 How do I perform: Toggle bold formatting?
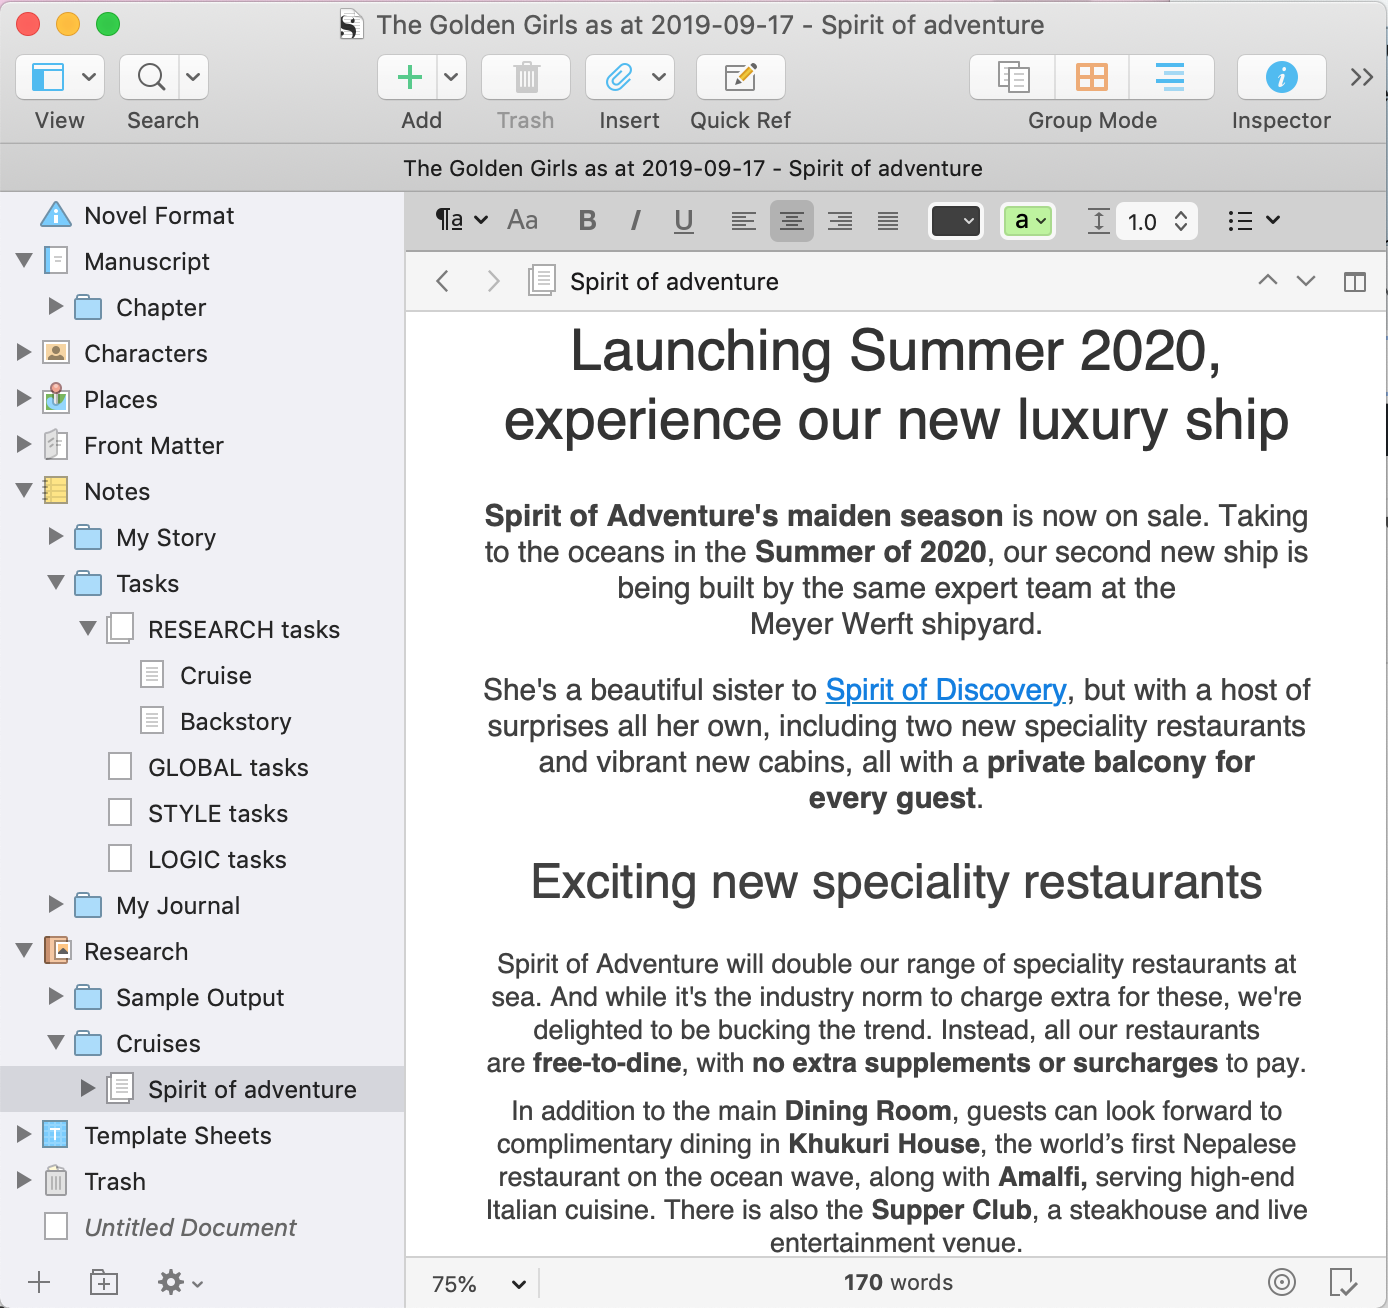pos(588,221)
